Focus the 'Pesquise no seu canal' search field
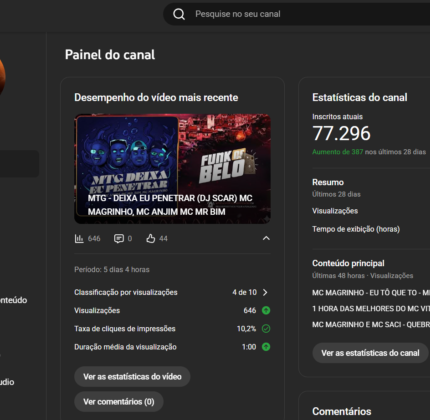Viewport: 430px width, 420px height. pyautogui.click(x=297, y=14)
